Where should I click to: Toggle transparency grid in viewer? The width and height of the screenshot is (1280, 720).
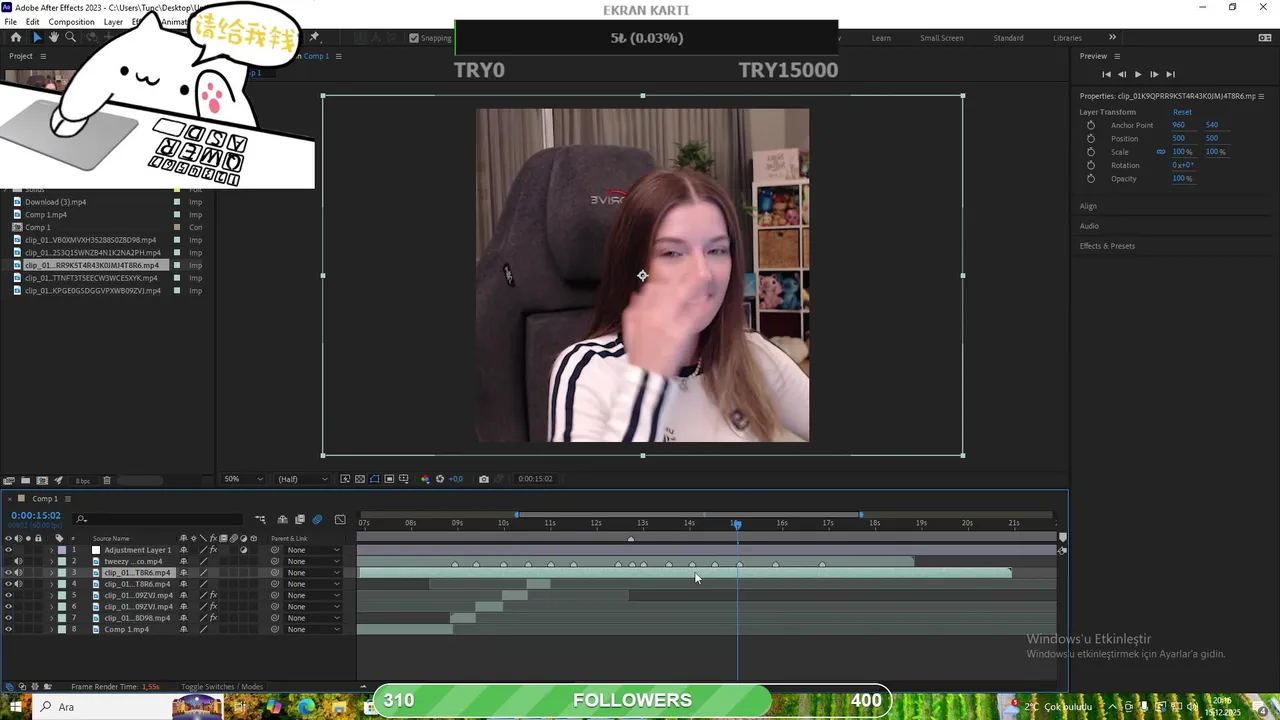[360, 479]
